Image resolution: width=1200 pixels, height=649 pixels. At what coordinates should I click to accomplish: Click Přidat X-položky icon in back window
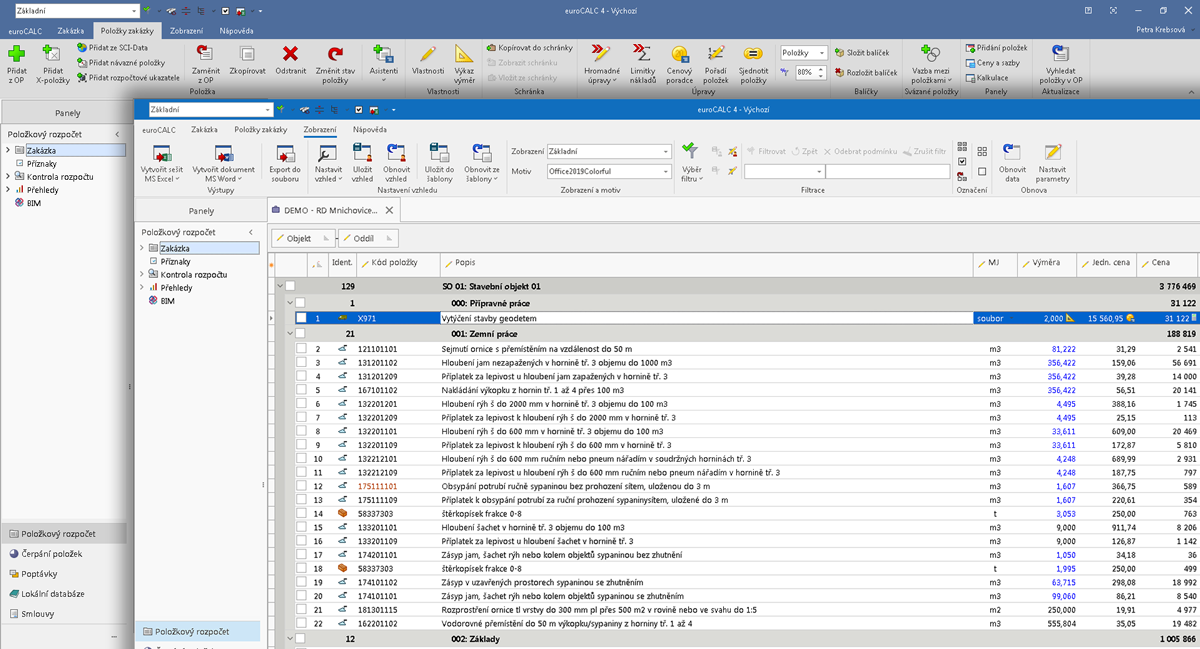pos(53,55)
